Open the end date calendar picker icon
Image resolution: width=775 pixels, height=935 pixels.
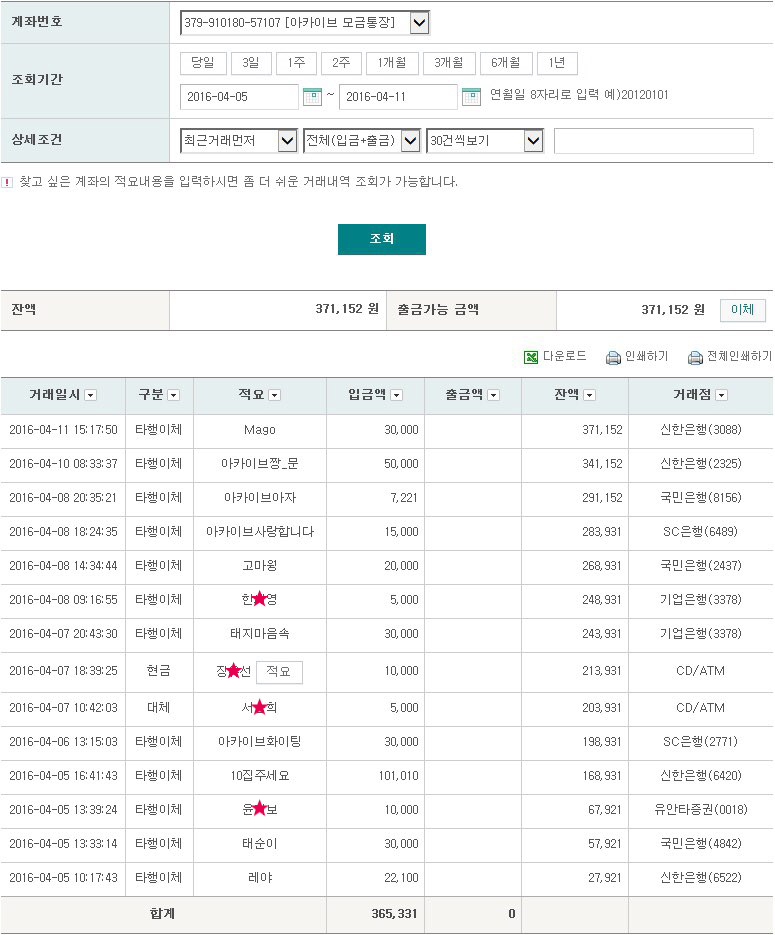471,96
